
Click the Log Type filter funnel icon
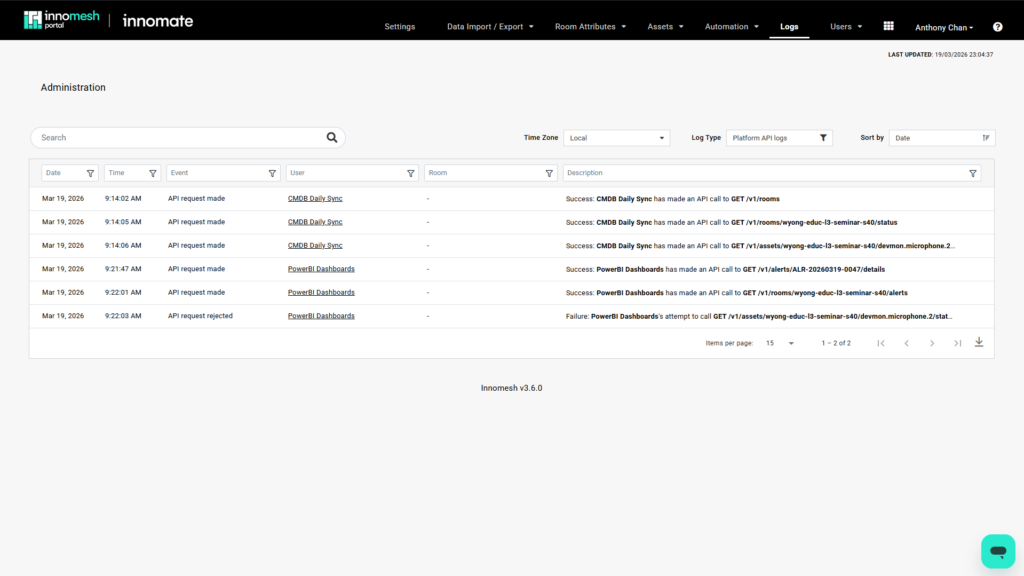coord(823,138)
